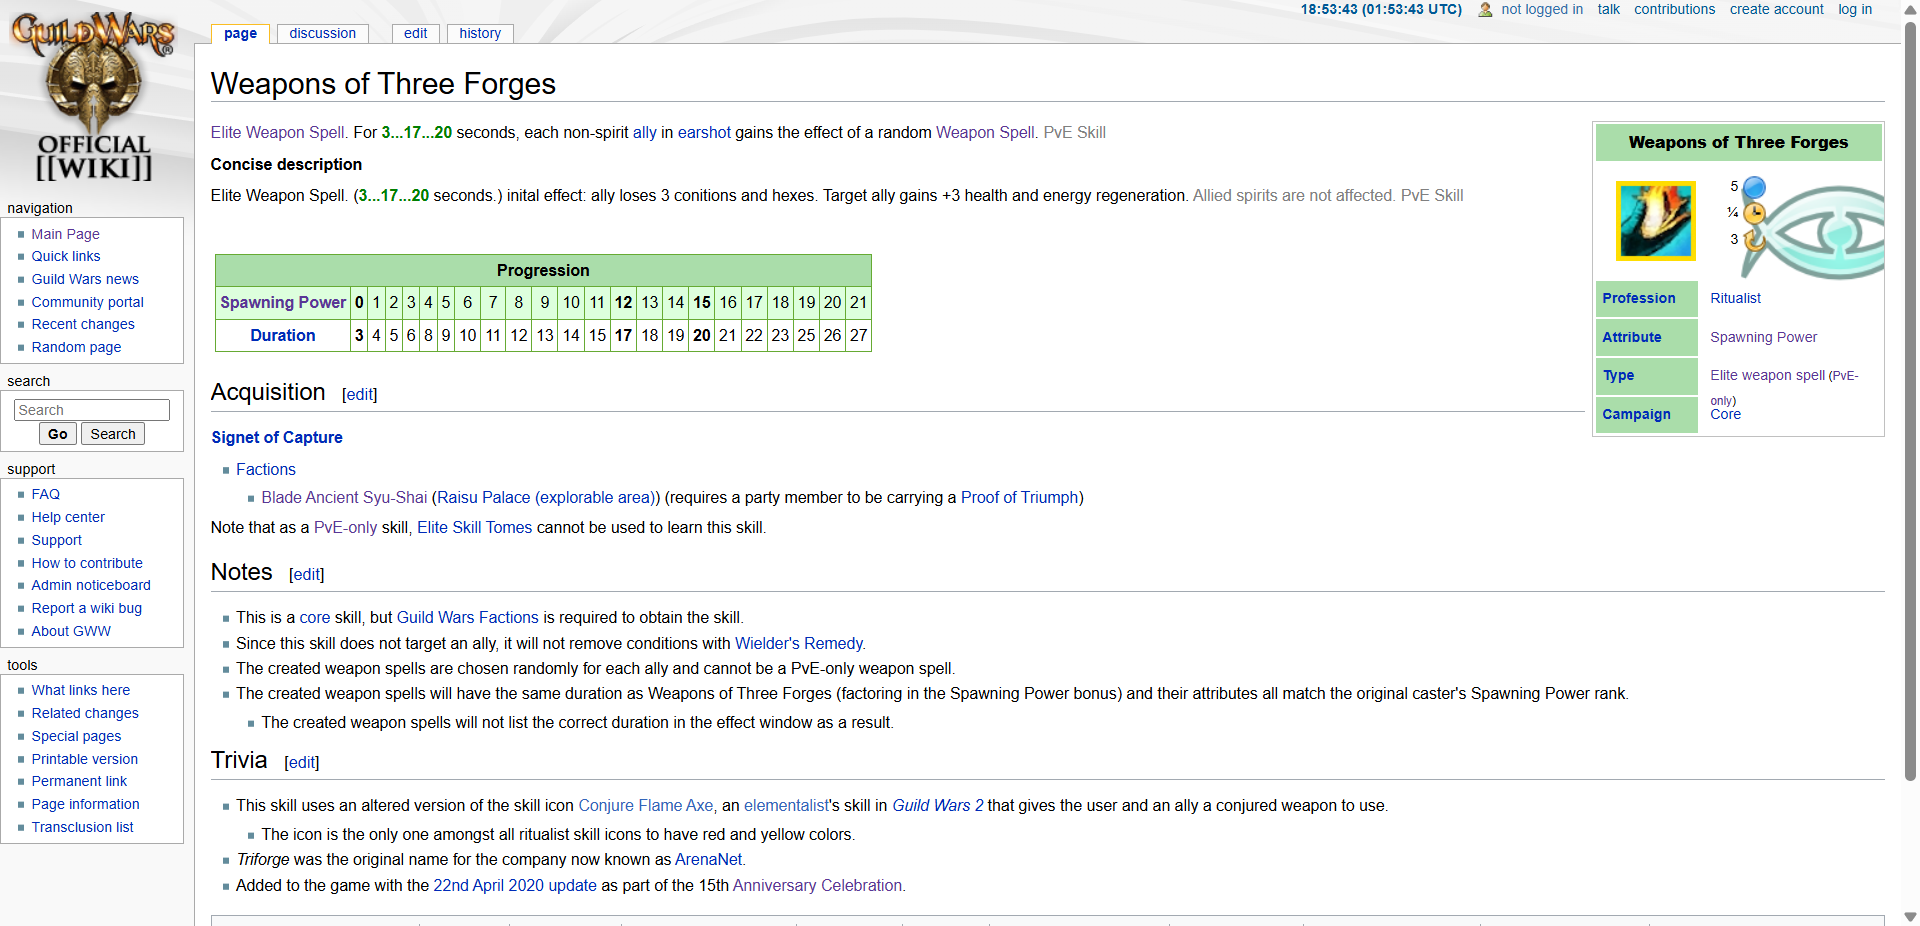This screenshot has width=1920, height=926.
Task: Open What links here
Action: pos(80,690)
